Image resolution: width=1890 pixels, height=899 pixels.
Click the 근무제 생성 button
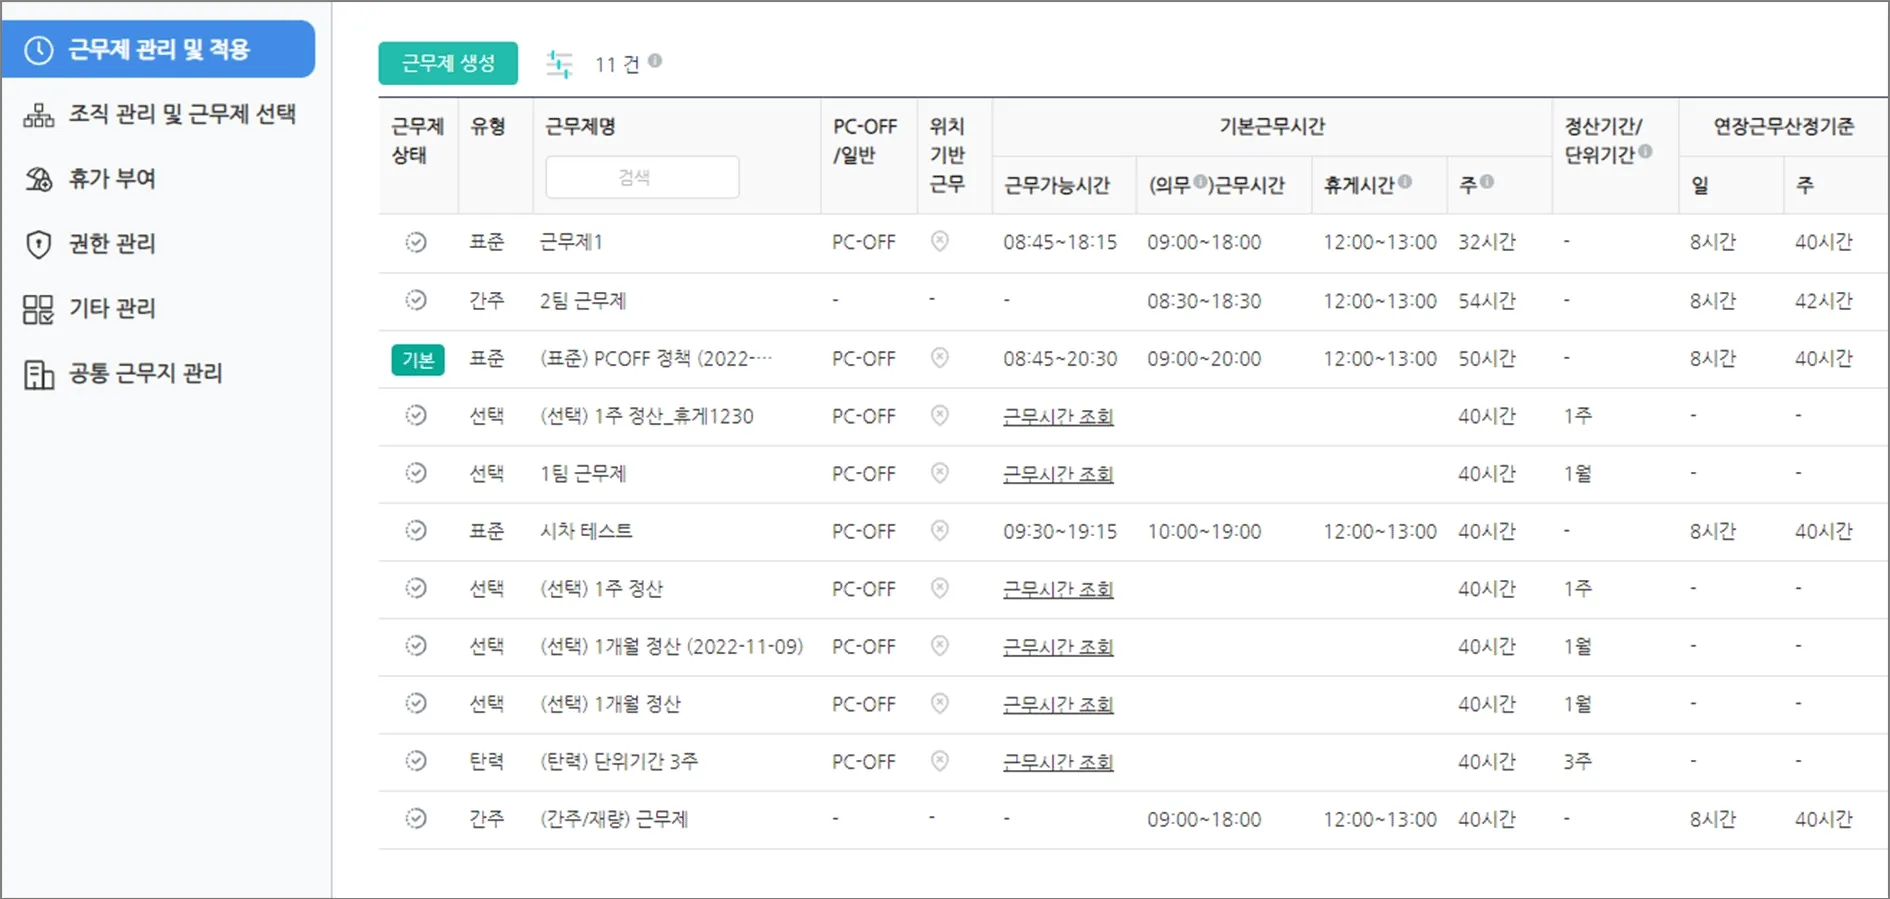point(448,63)
